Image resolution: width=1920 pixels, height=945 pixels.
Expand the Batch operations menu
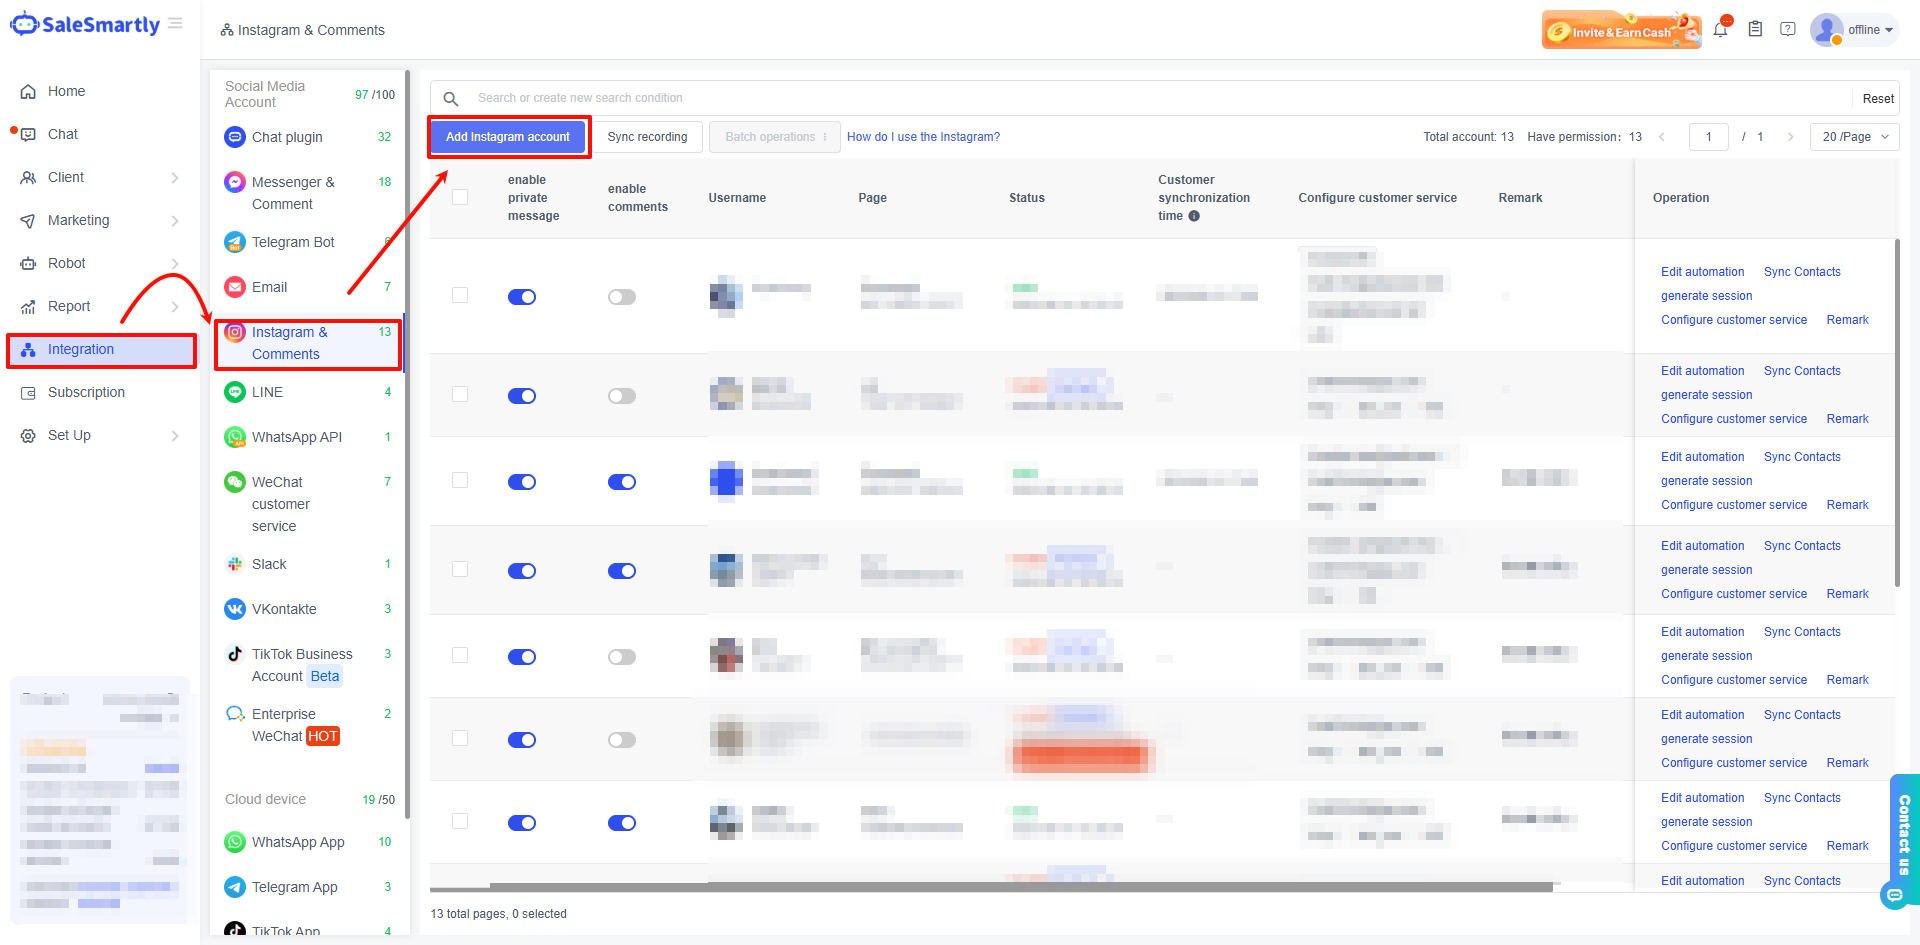[776, 137]
